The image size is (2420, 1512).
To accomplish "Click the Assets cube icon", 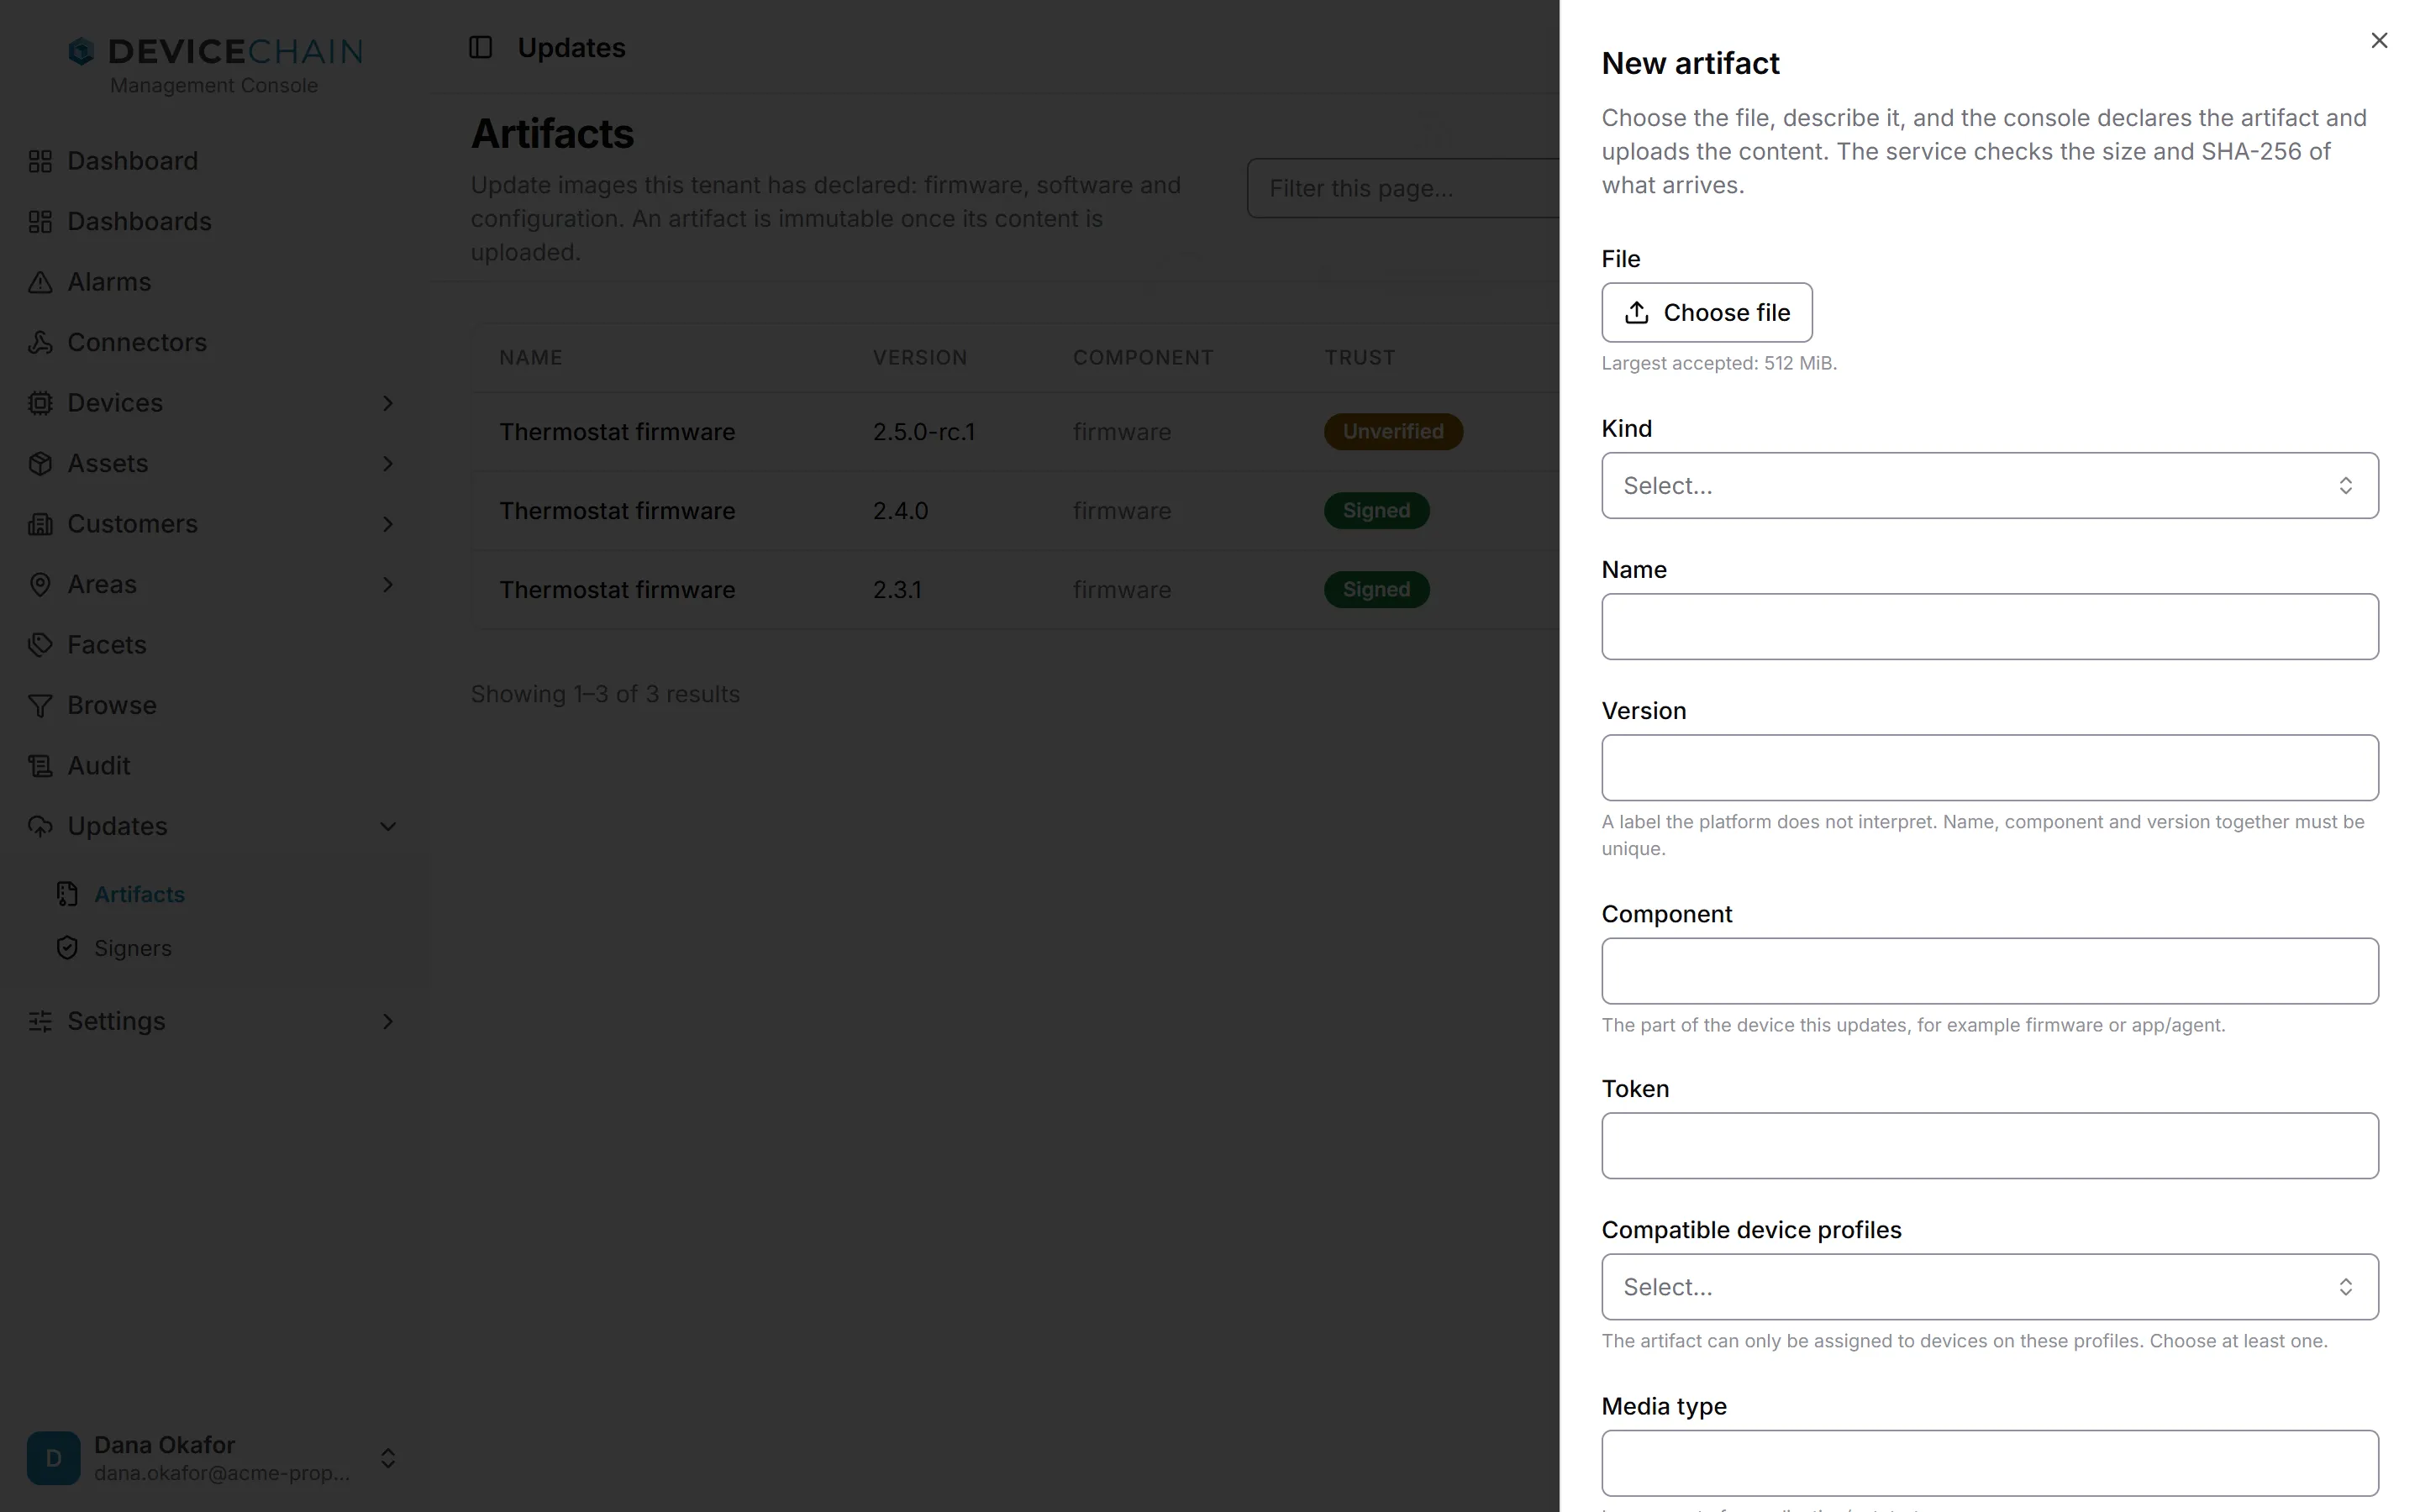I will pyautogui.click(x=40, y=464).
